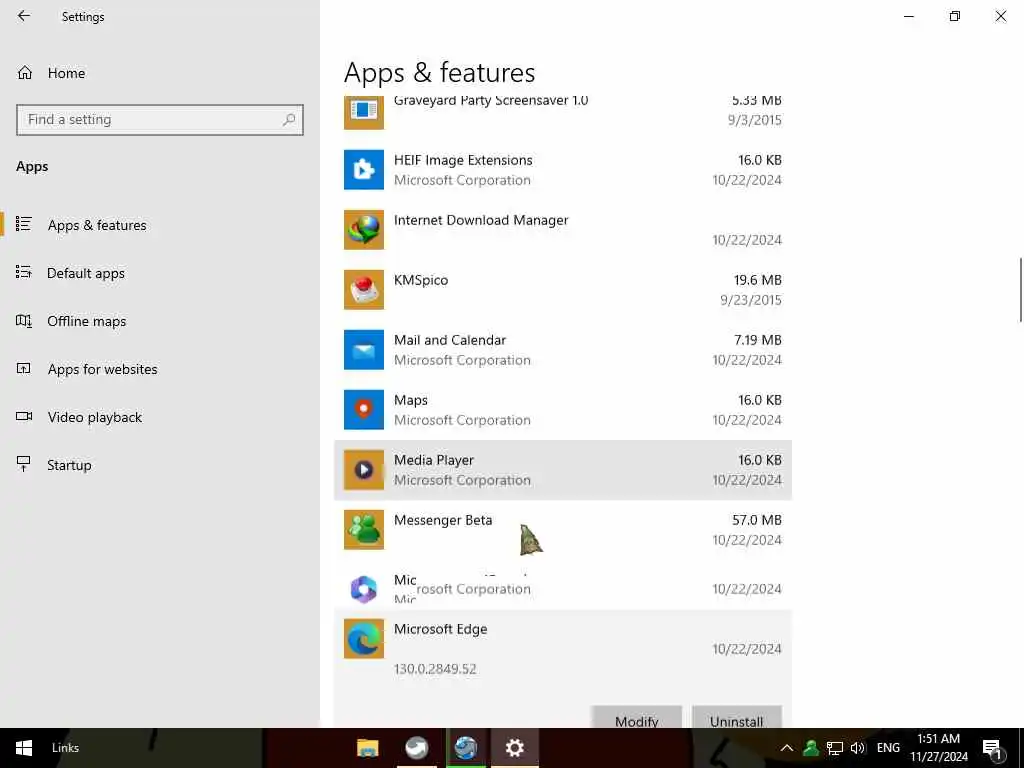Click the Microsoft 365 app icon
The width and height of the screenshot is (1024, 768).
pos(364,589)
